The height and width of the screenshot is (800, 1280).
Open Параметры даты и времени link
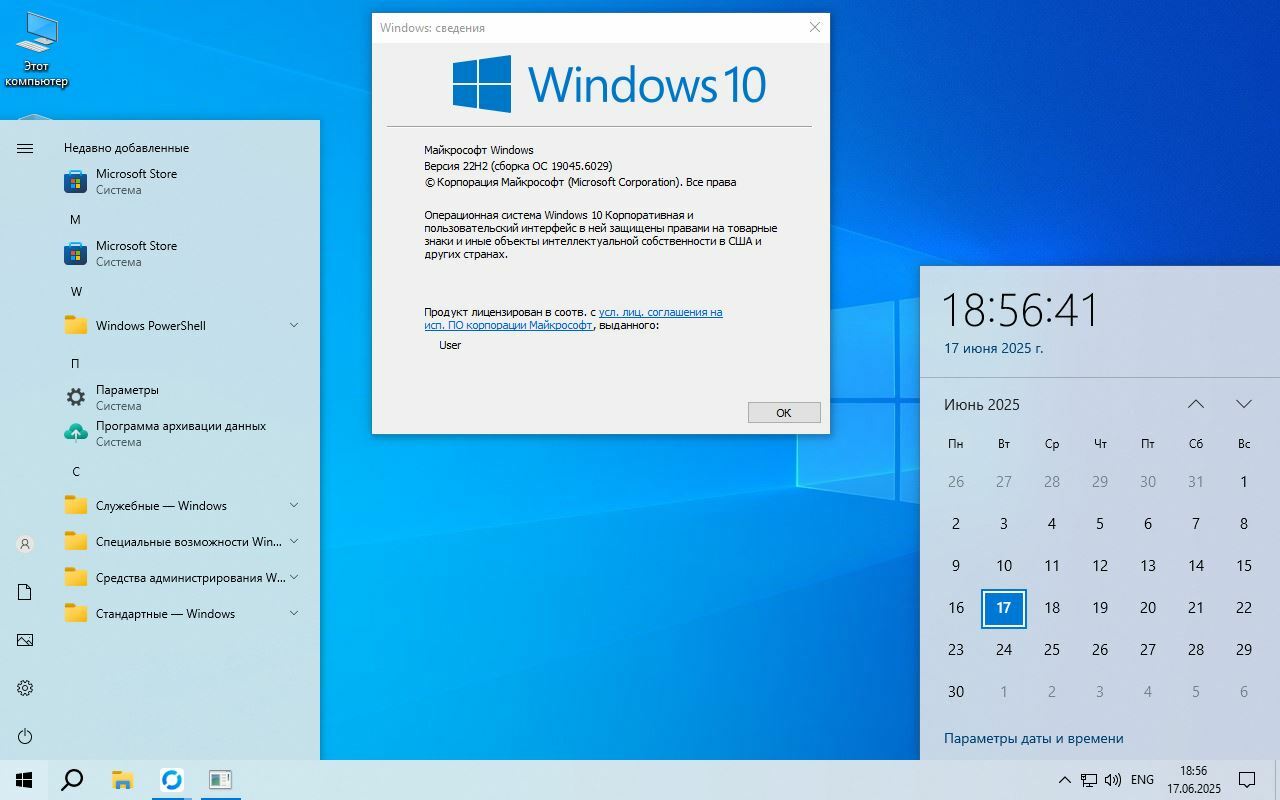click(x=1033, y=738)
